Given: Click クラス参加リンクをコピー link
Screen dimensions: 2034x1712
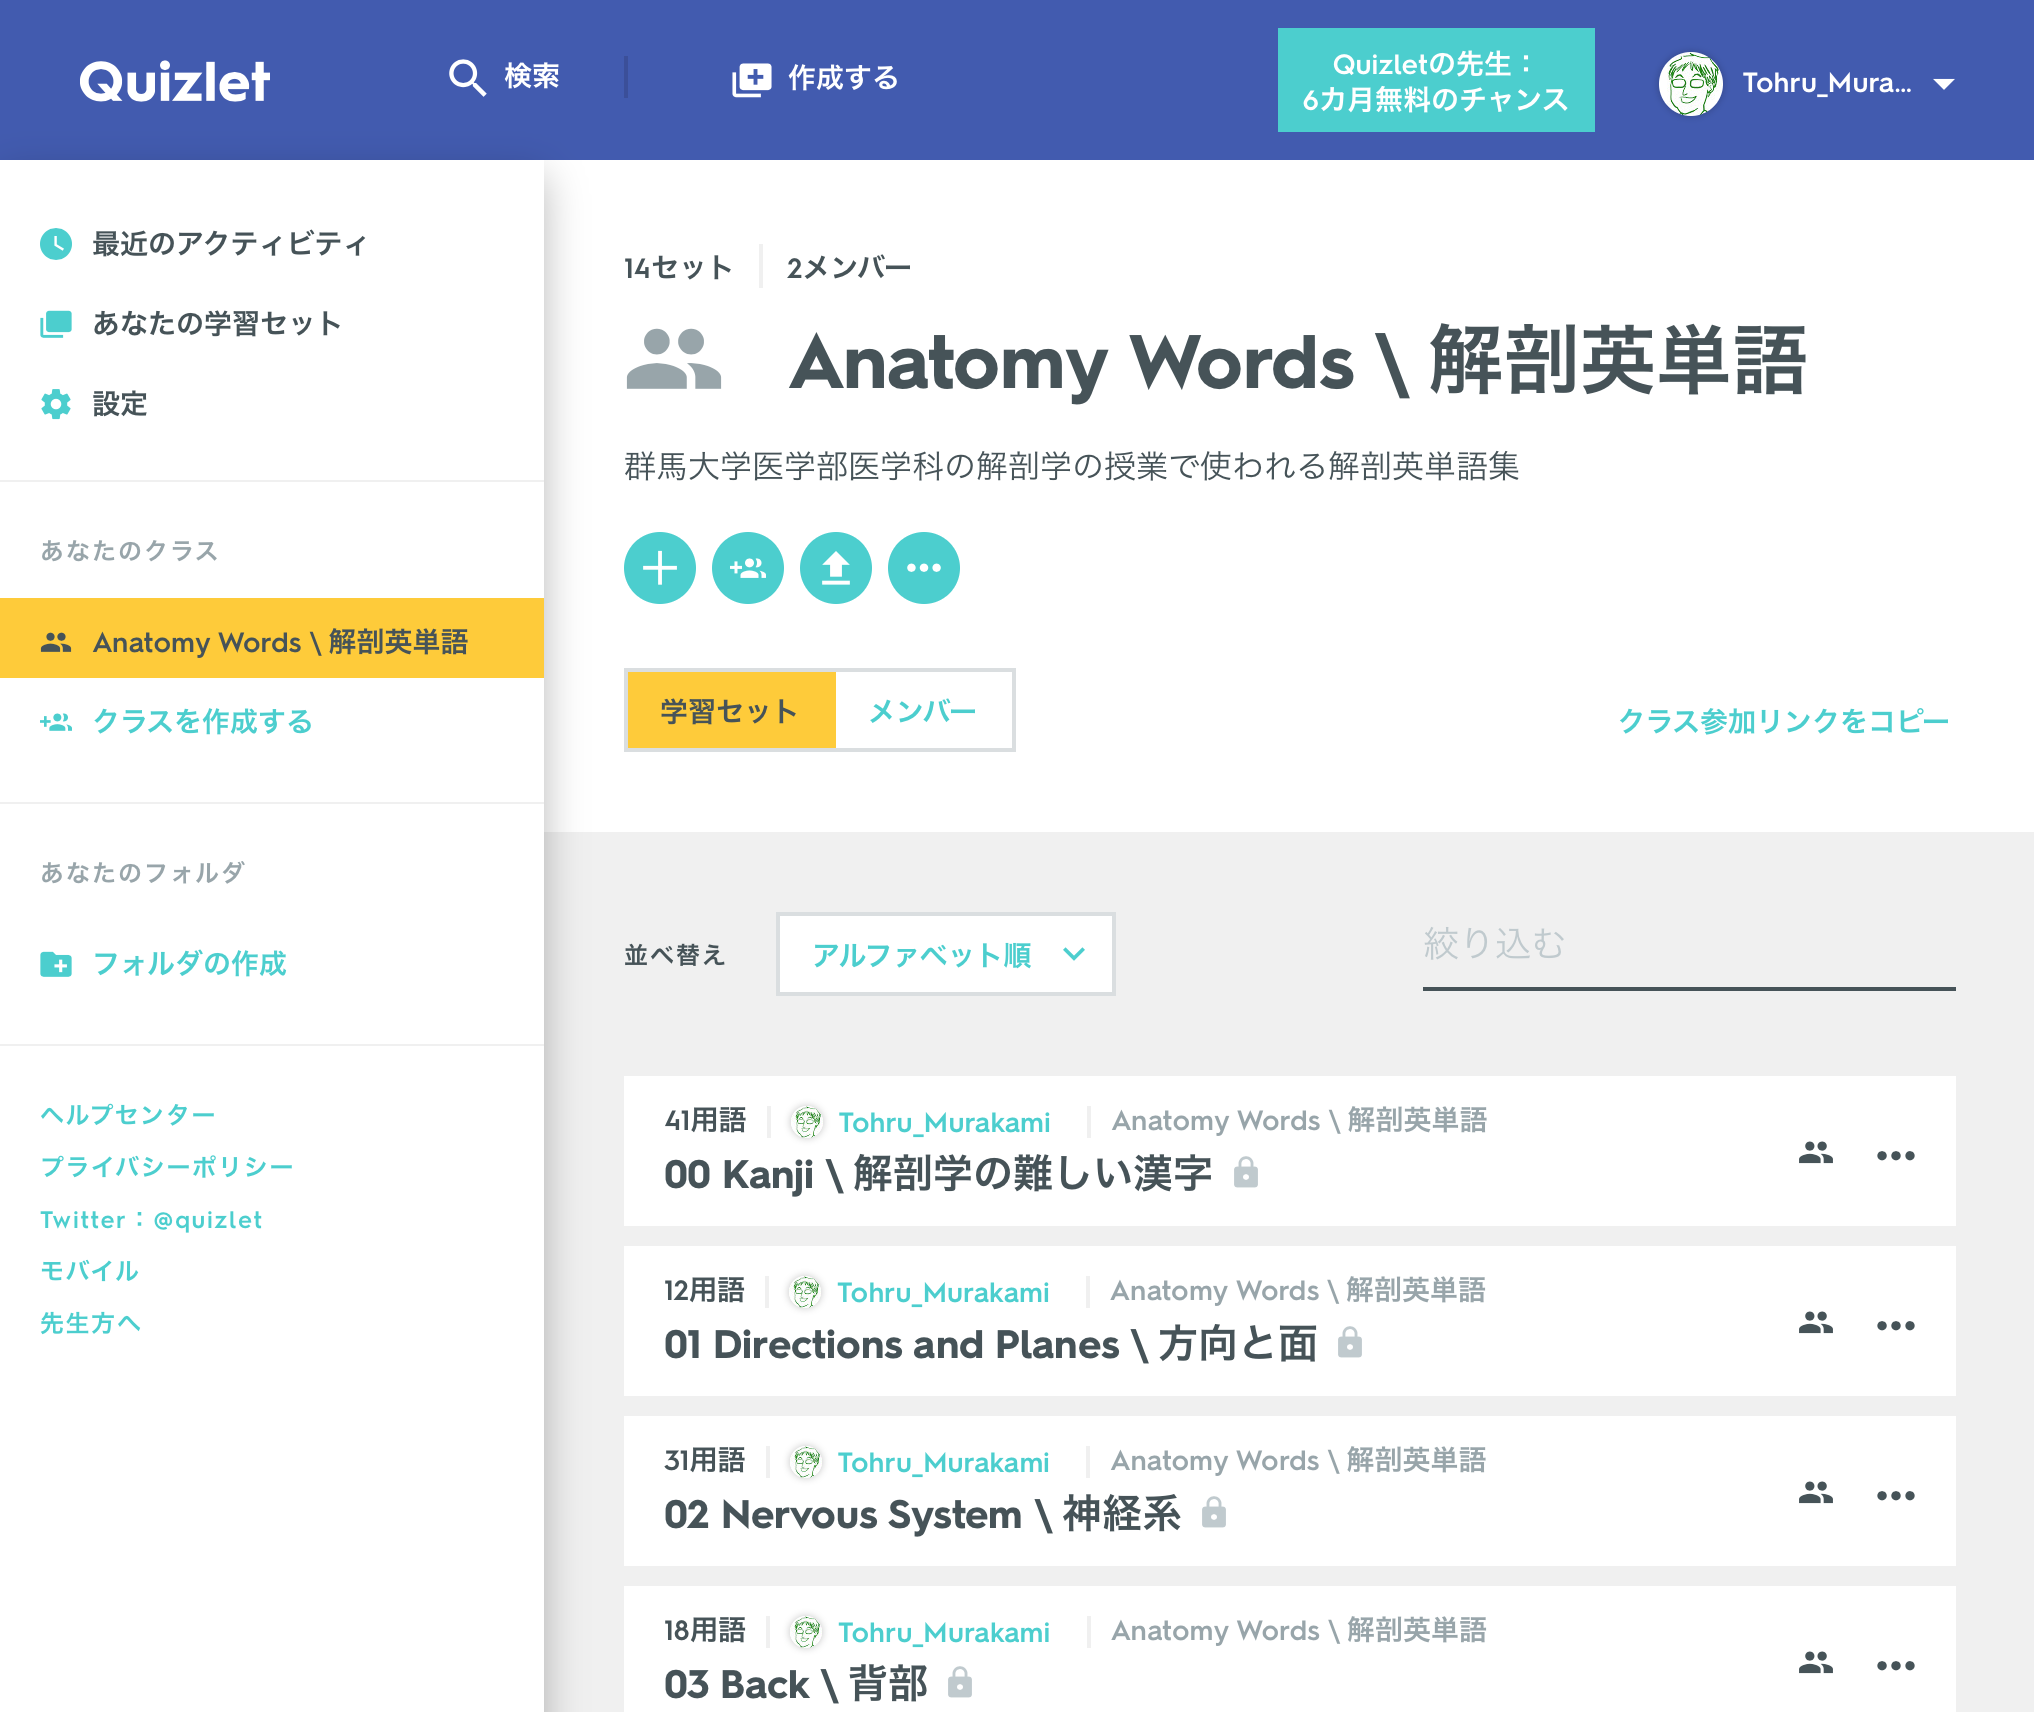Looking at the screenshot, I should tap(1783, 721).
